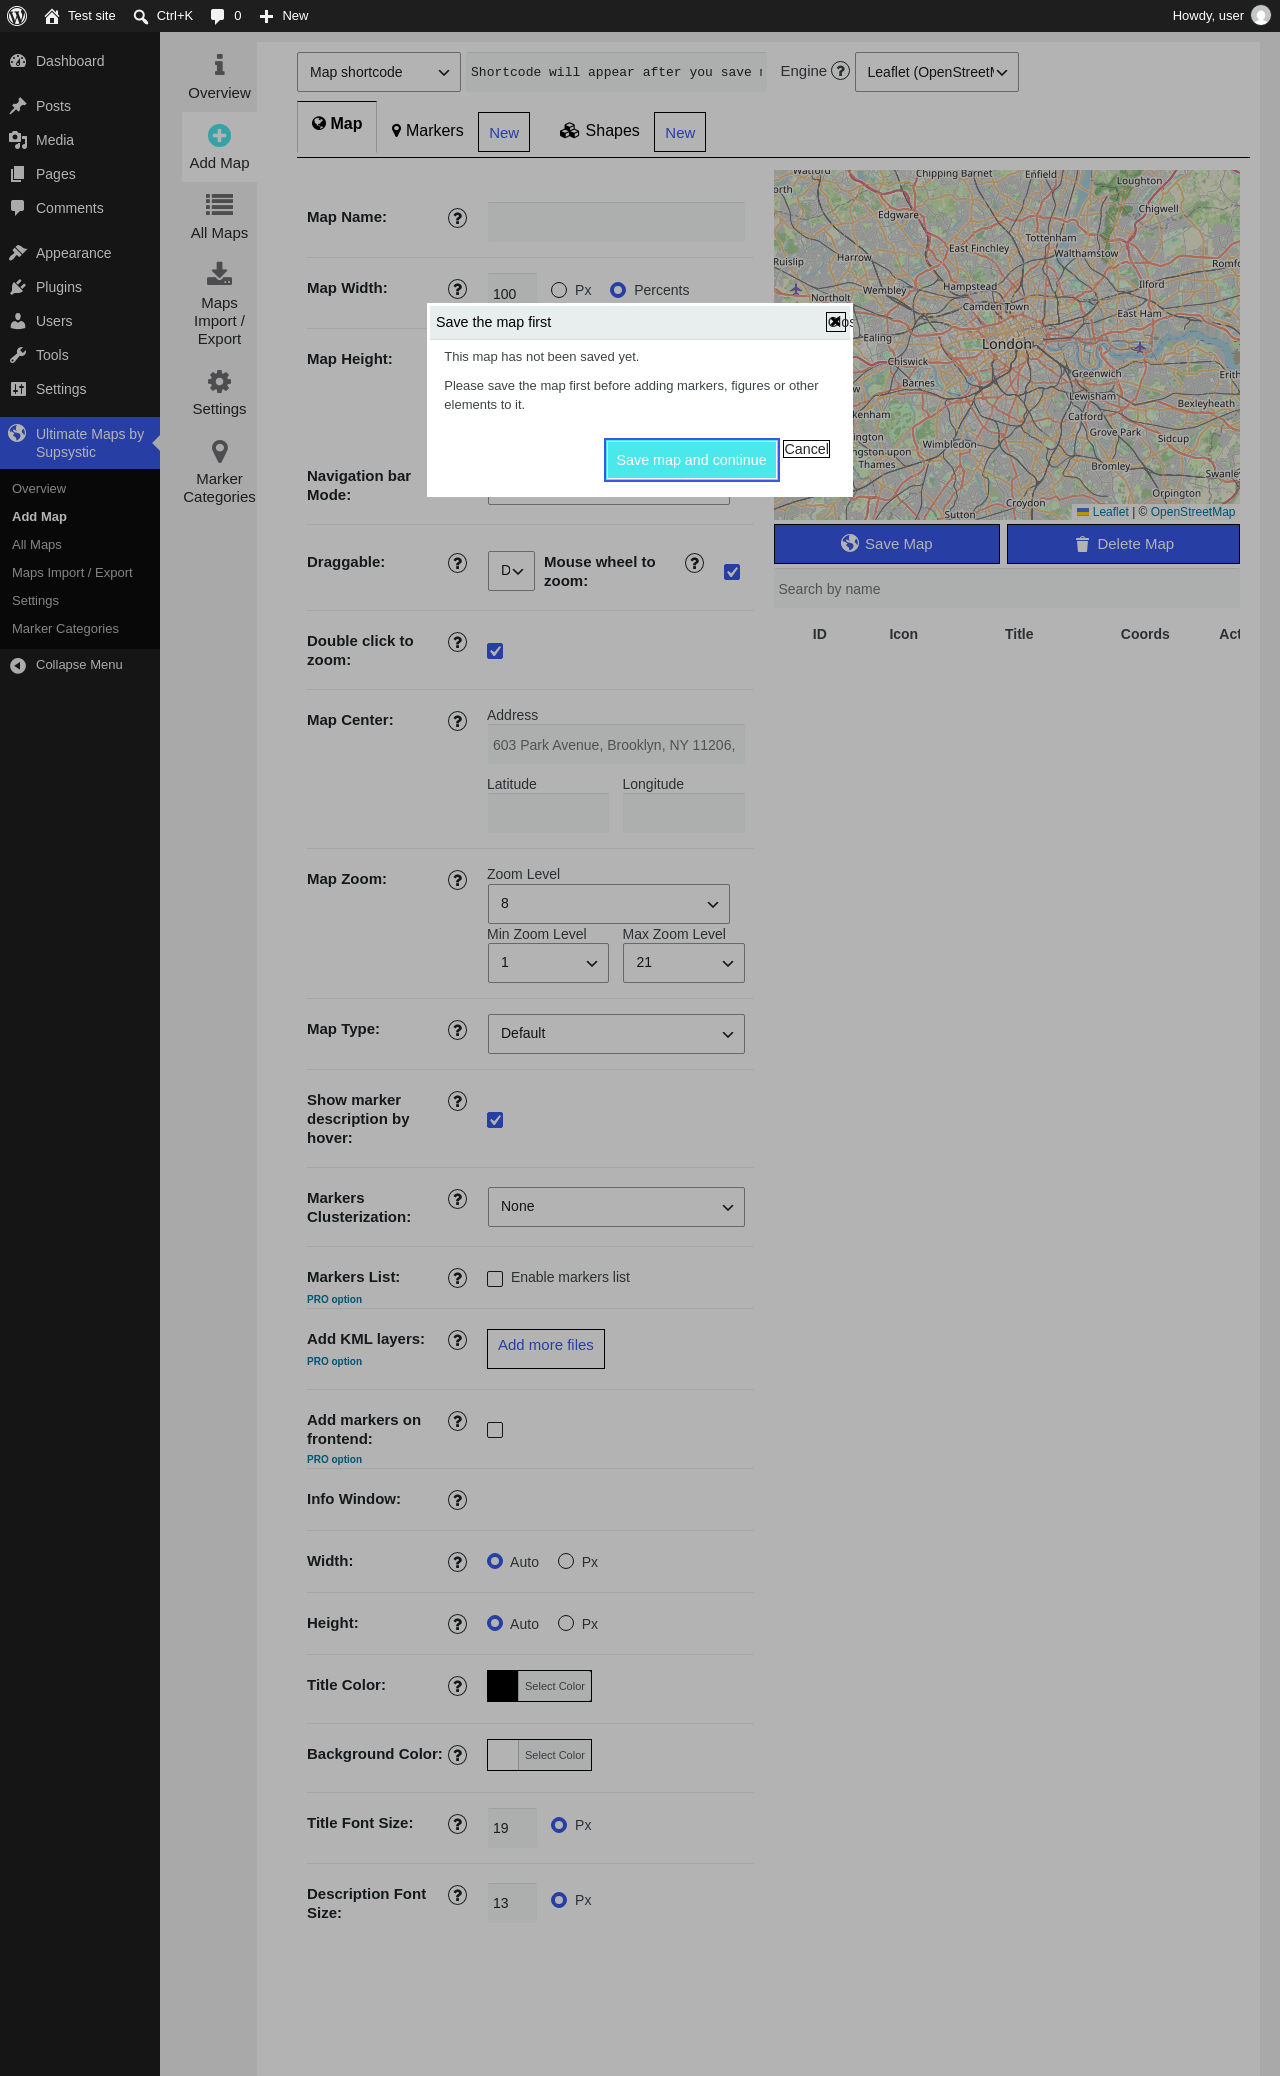Toggle Mouse wheel to zoom checkbox
Screen dimensions: 1280x2076
732,572
